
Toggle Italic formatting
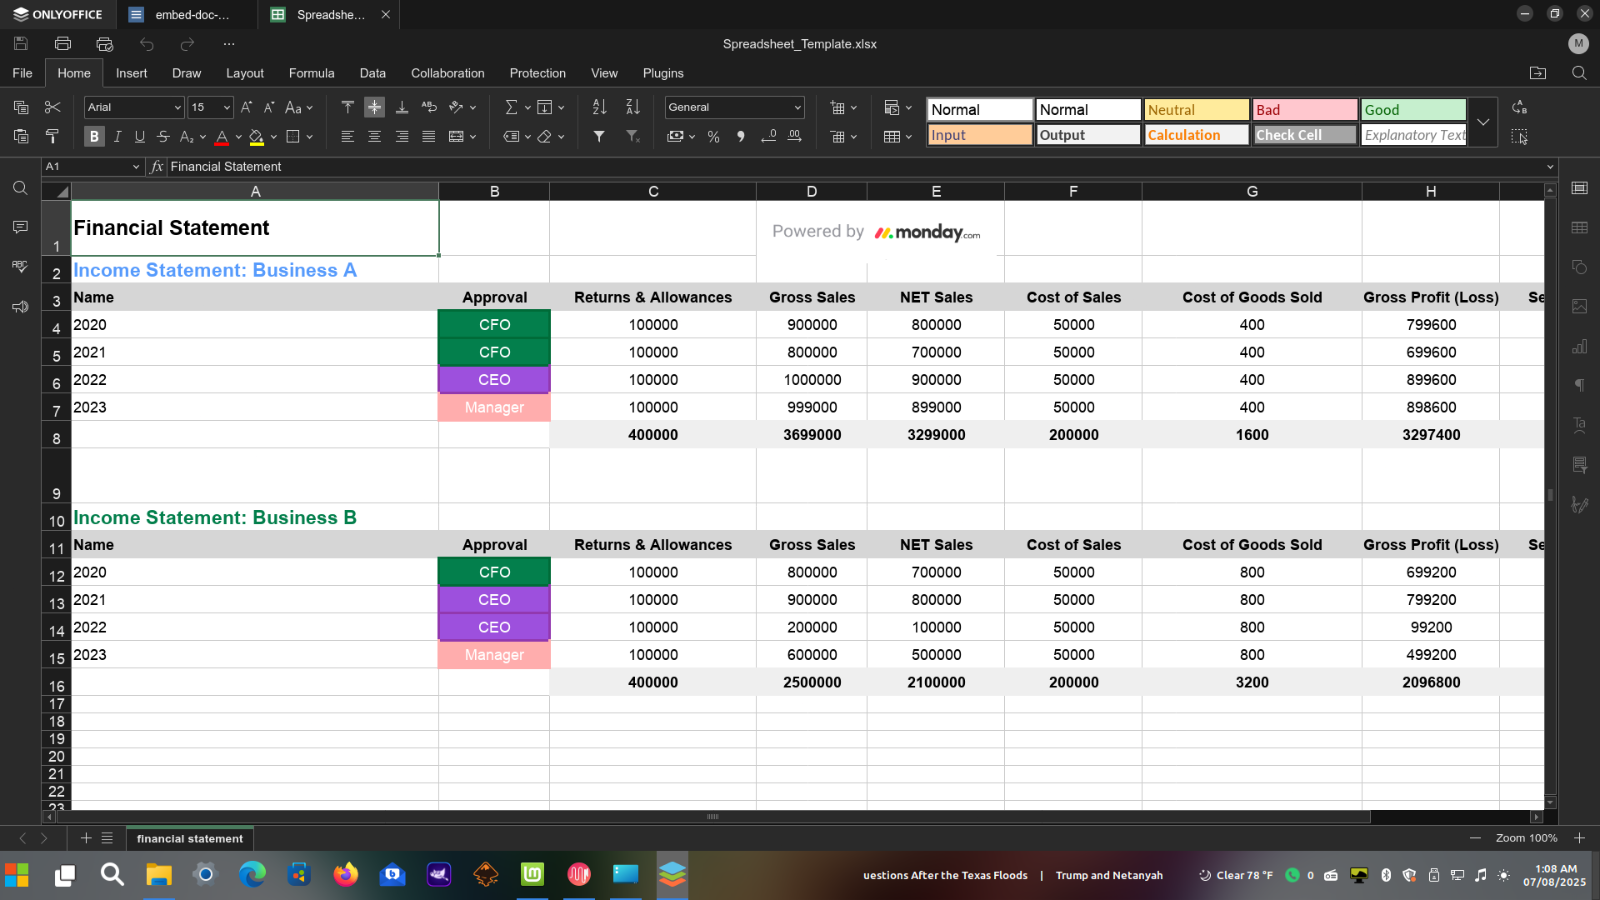(117, 137)
